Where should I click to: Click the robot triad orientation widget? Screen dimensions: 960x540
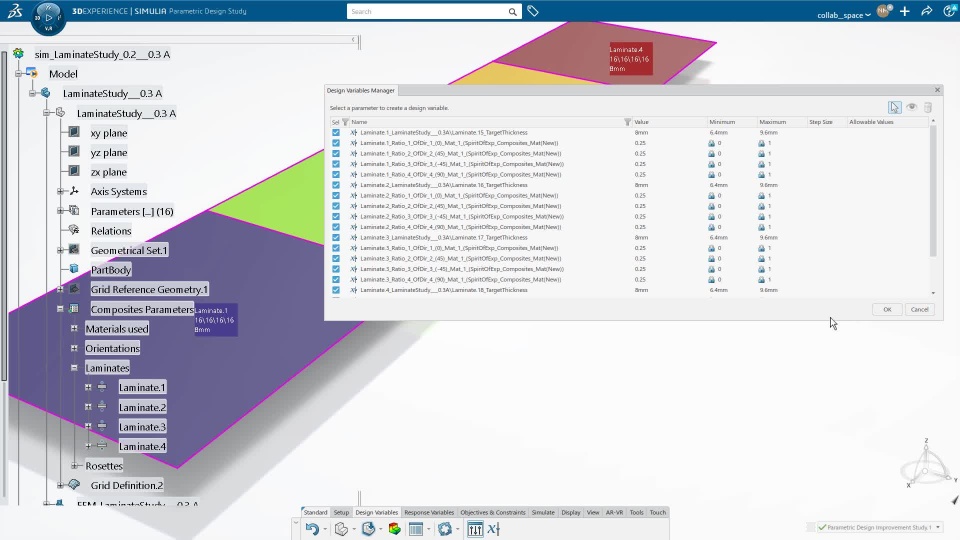928,465
